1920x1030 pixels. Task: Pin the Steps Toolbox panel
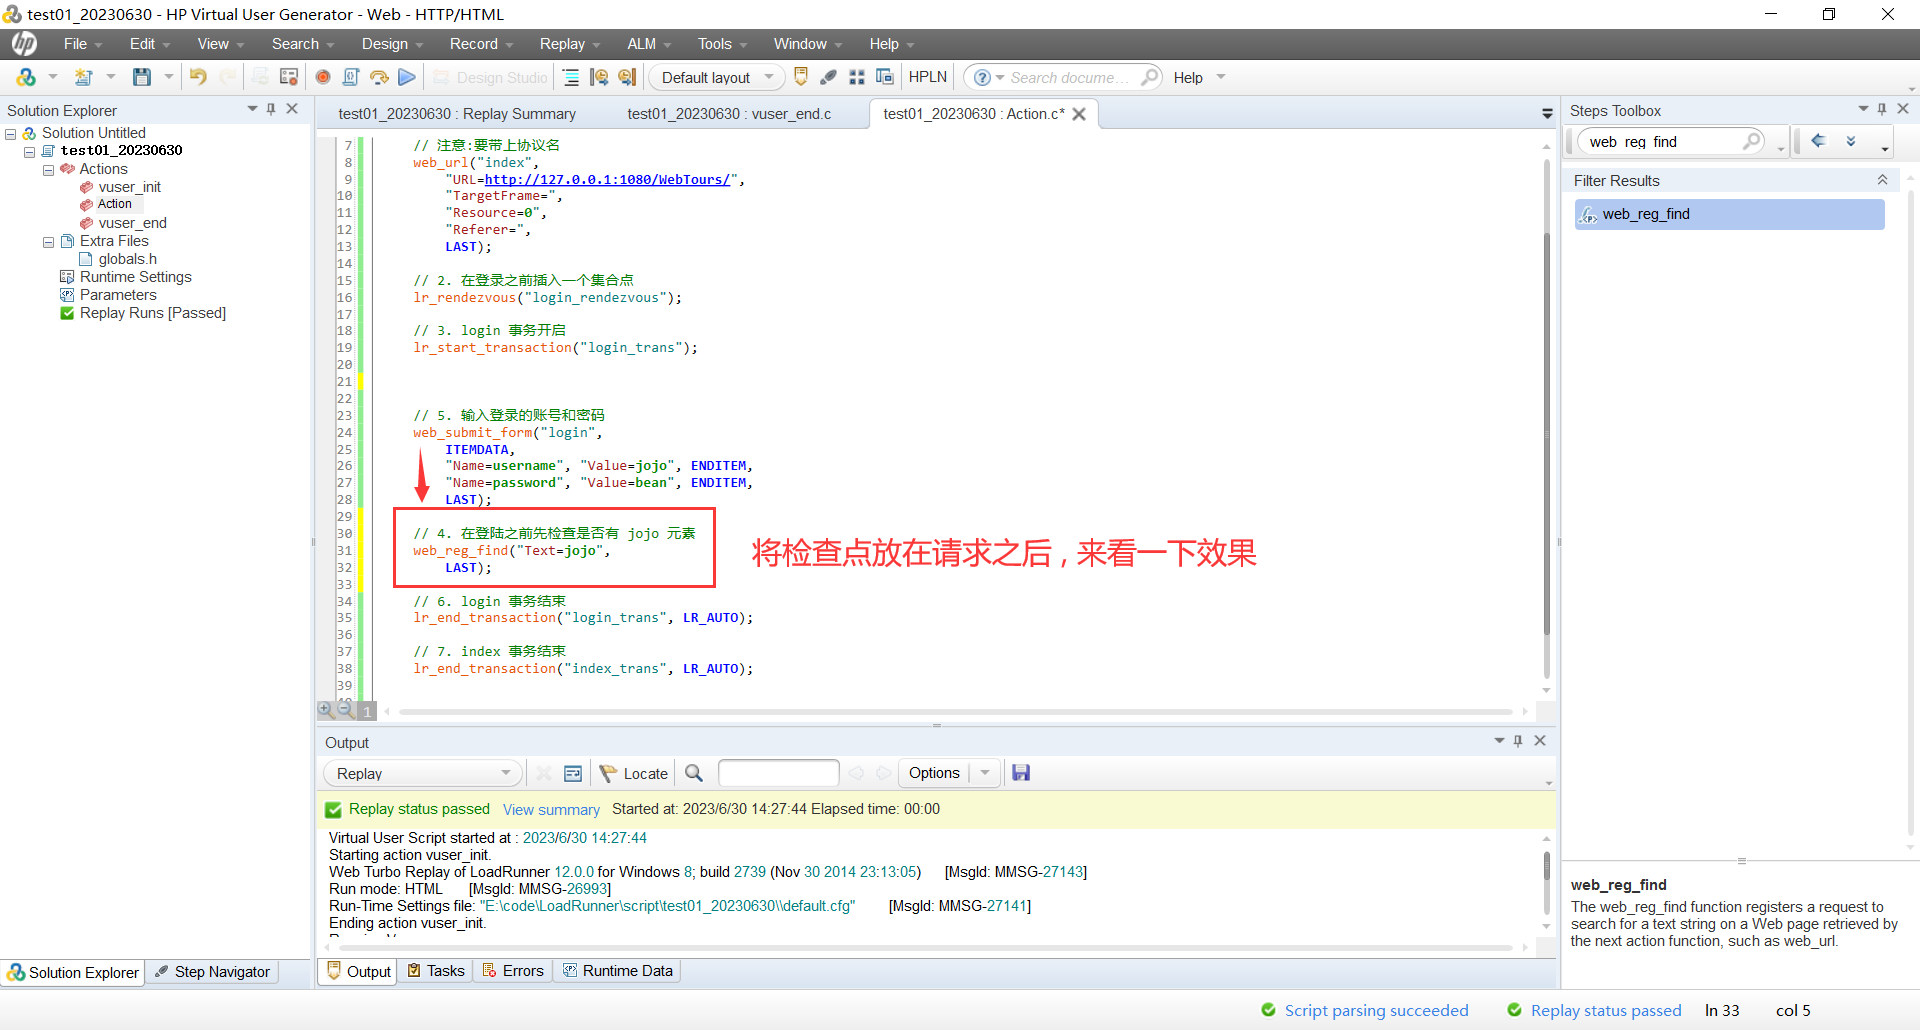[x=1882, y=109]
